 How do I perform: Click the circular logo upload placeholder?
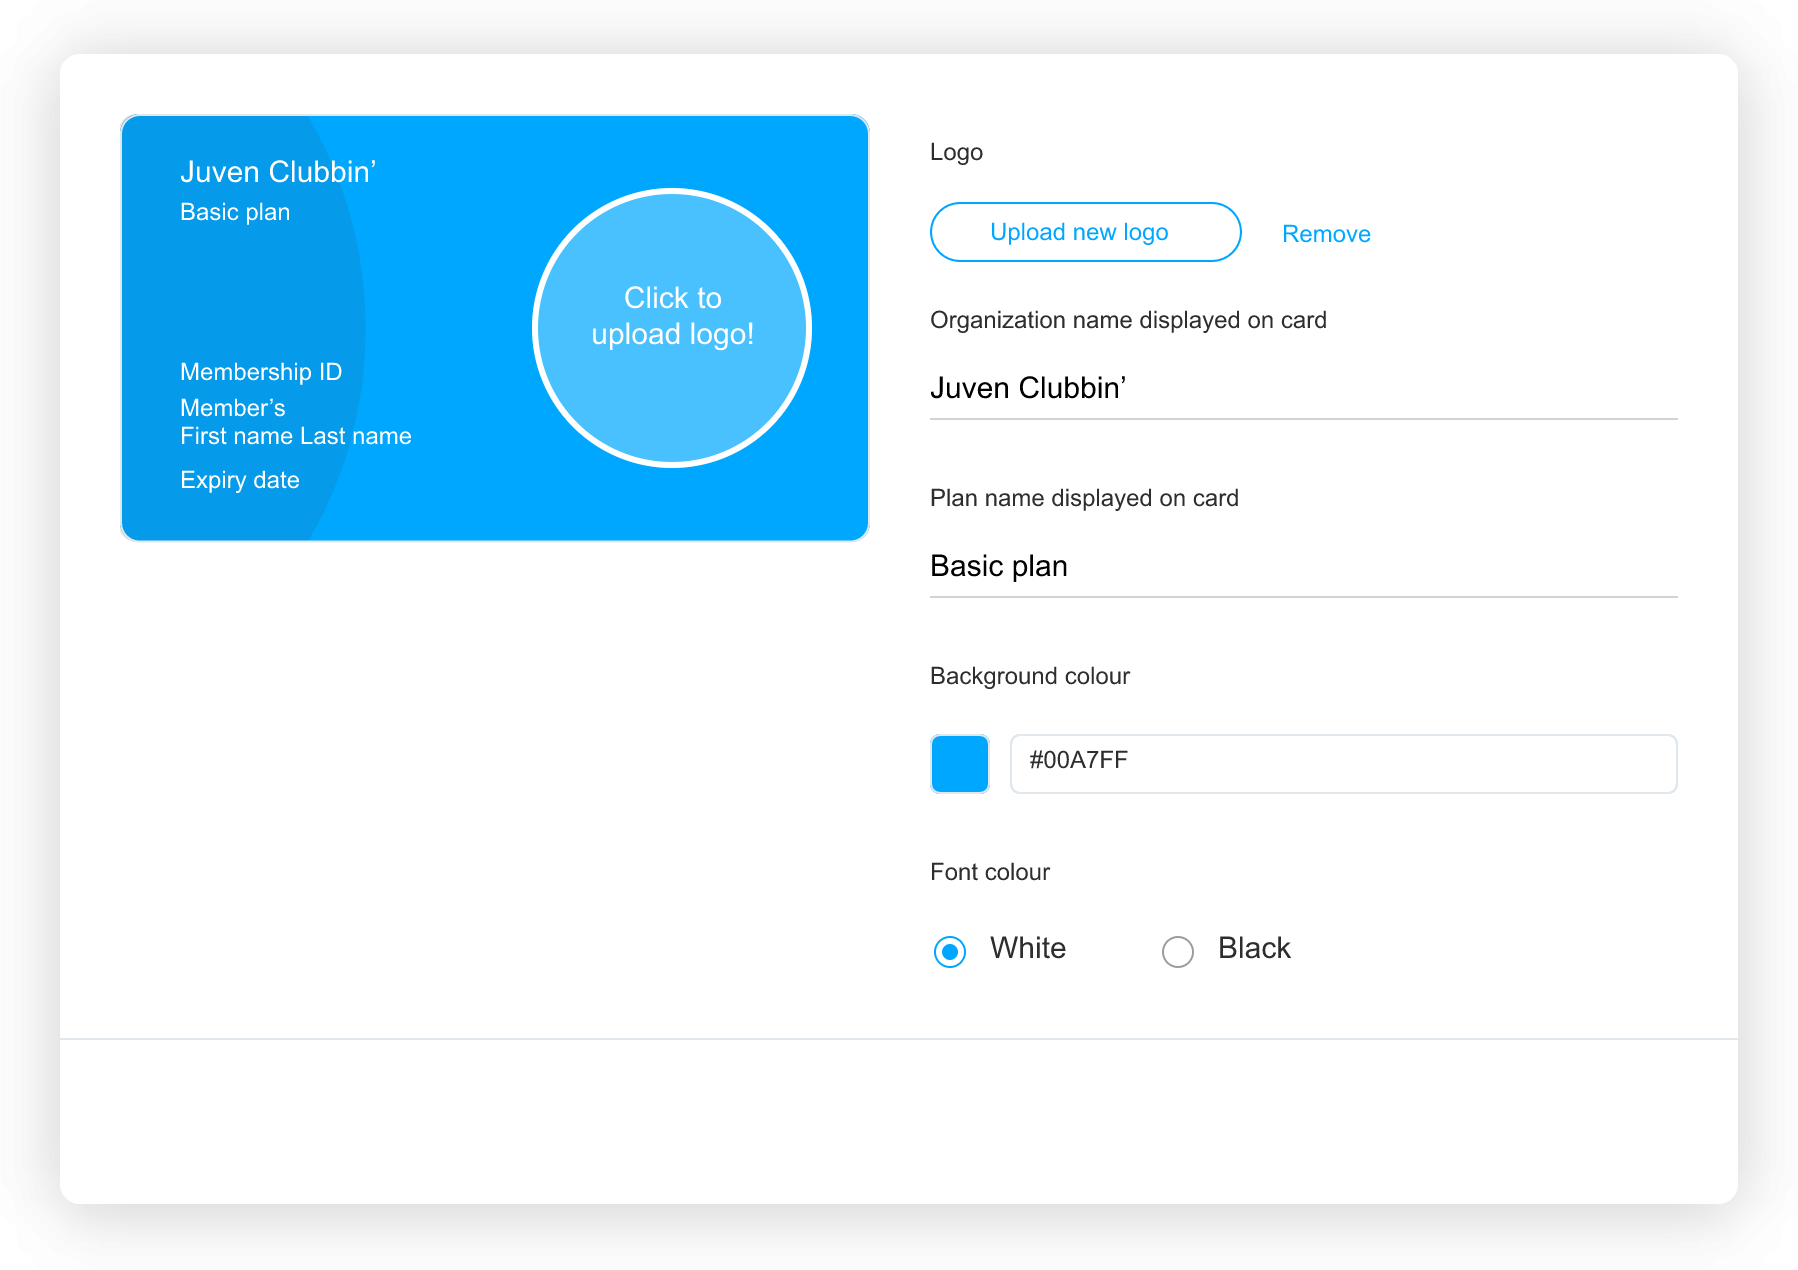(672, 328)
